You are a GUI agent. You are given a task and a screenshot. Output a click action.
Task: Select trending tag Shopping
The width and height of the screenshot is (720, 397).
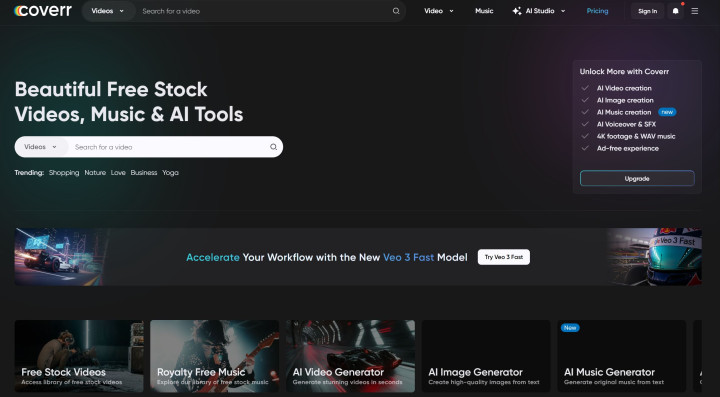point(64,173)
